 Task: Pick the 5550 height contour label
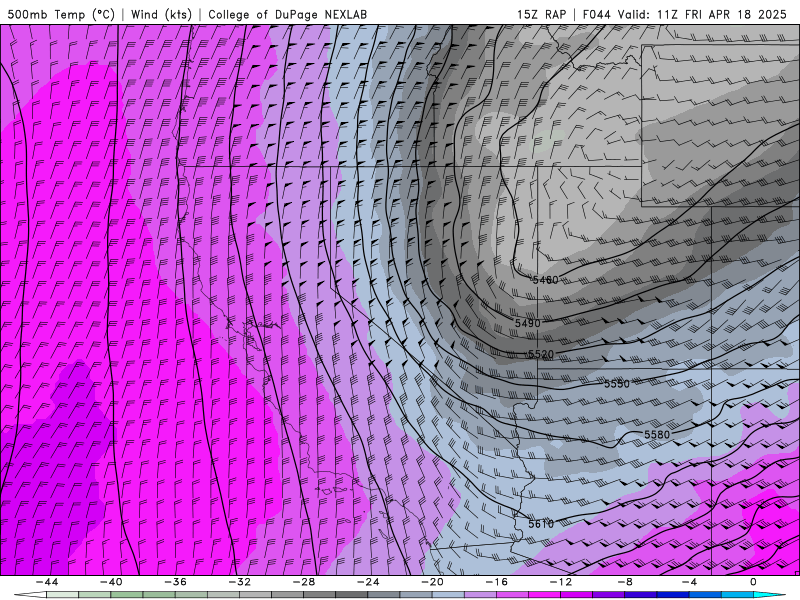(x=617, y=383)
